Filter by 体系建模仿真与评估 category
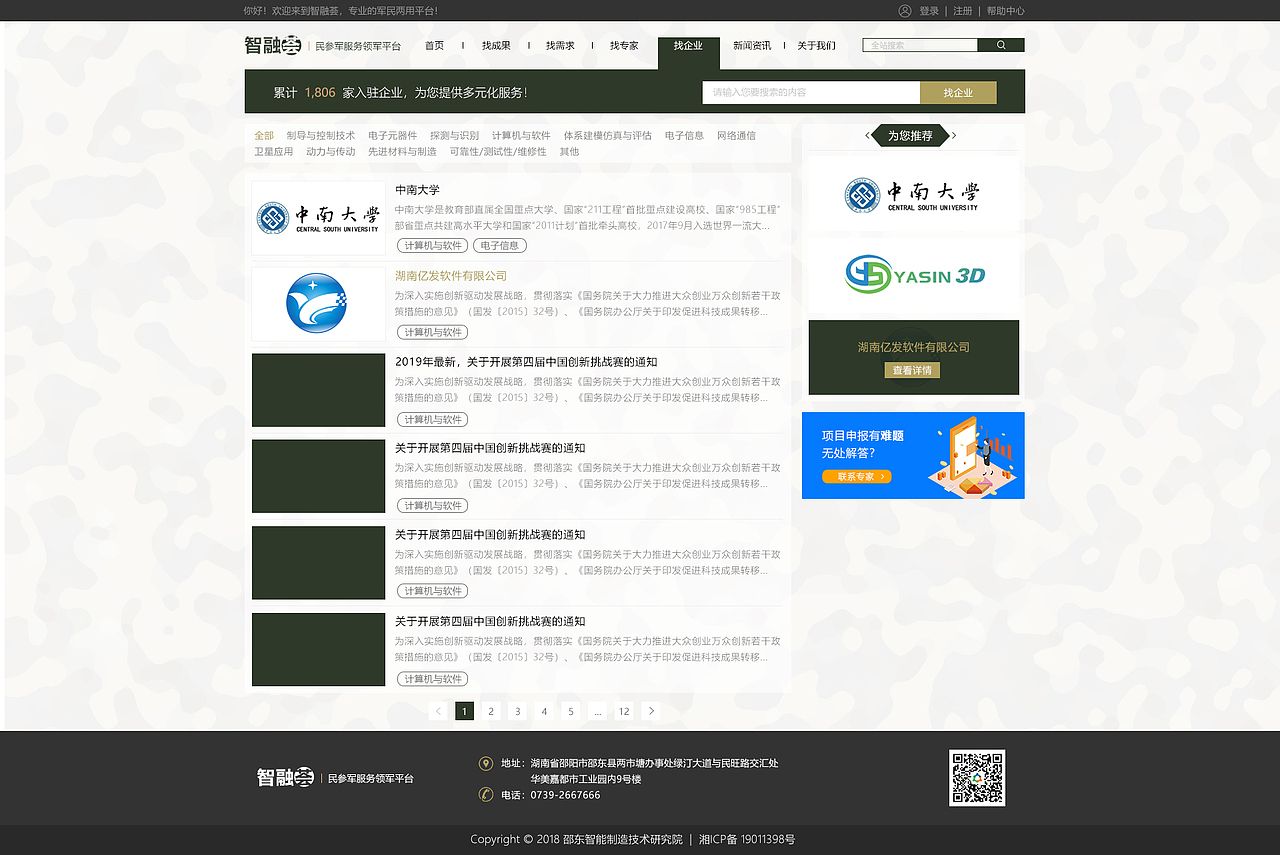The width and height of the screenshot is (1280, 855). click(x=607, y=136)
